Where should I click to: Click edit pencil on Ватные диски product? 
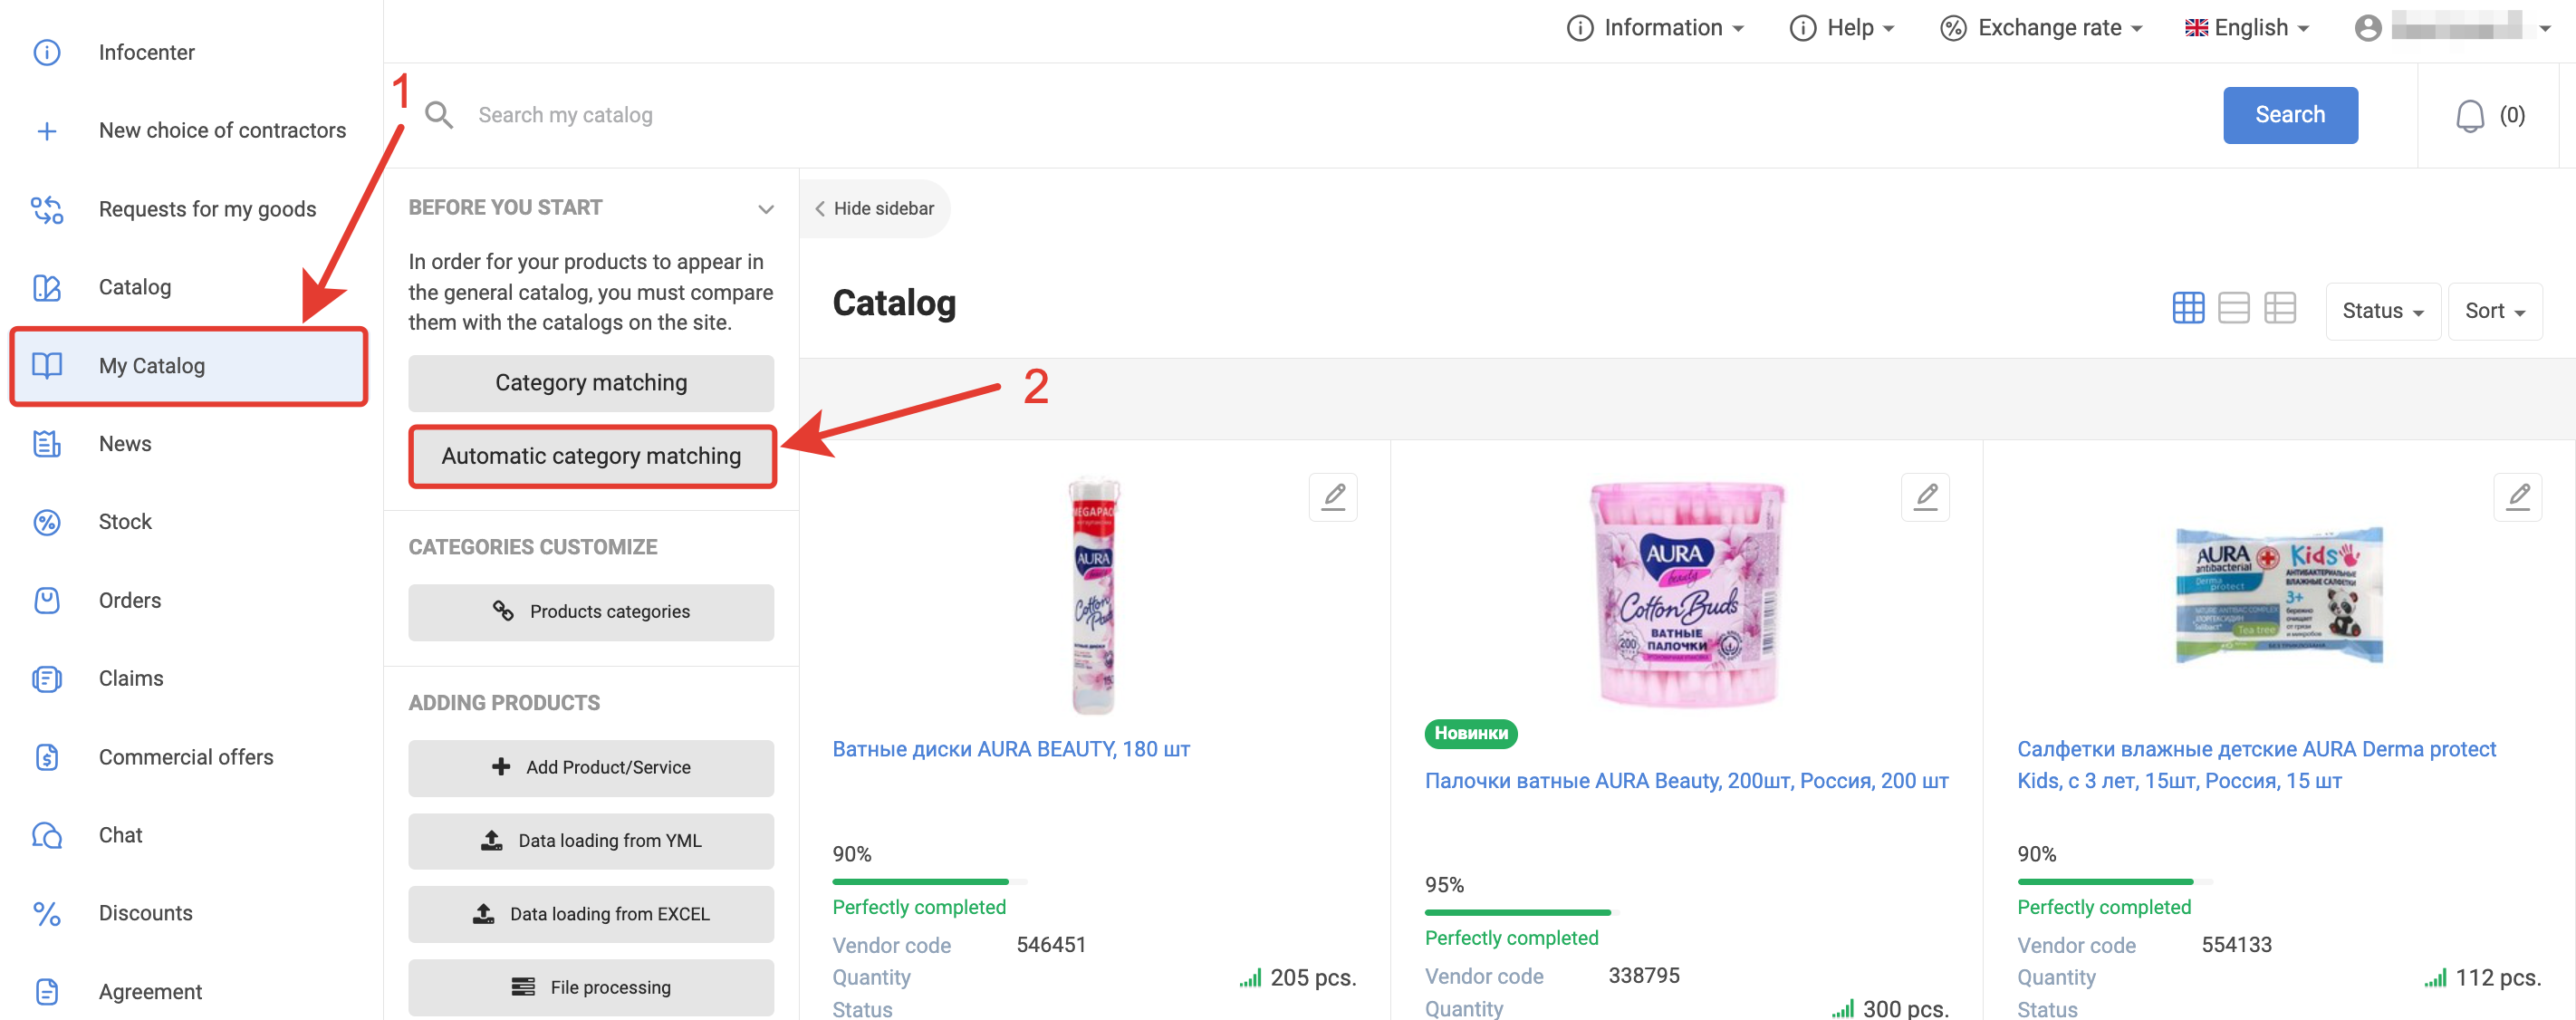point(1333,497)
